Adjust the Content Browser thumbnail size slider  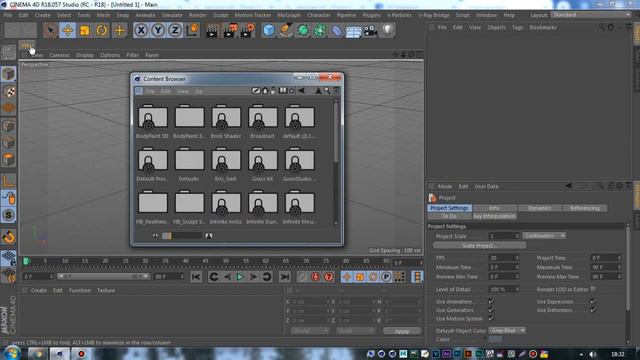point(181,236)
